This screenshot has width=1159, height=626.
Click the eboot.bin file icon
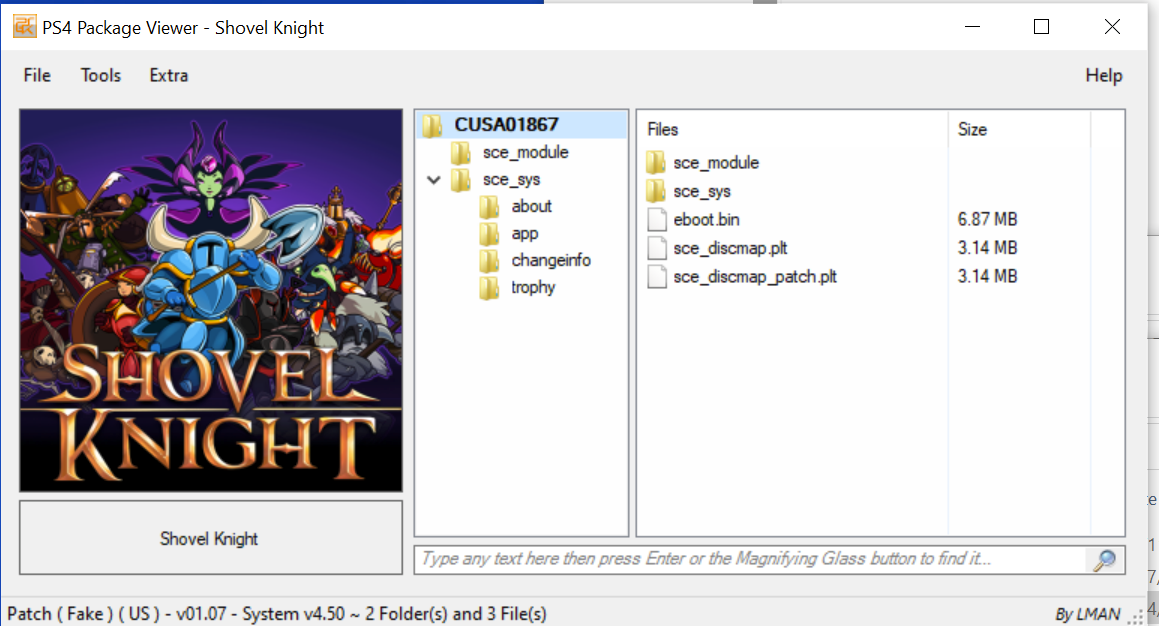656,220
